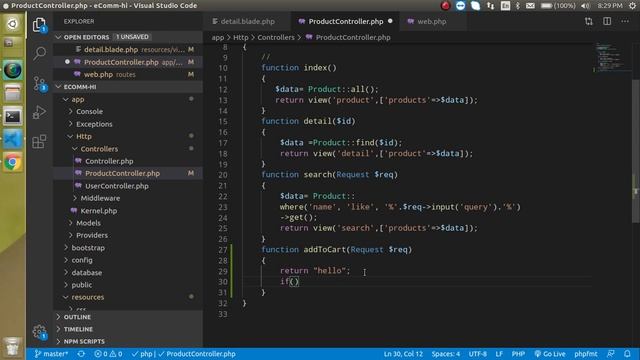The height and width of the screenshot is (360, 640).
Task: Select the ProductController.php editor tab
Action: click(345, 21)
